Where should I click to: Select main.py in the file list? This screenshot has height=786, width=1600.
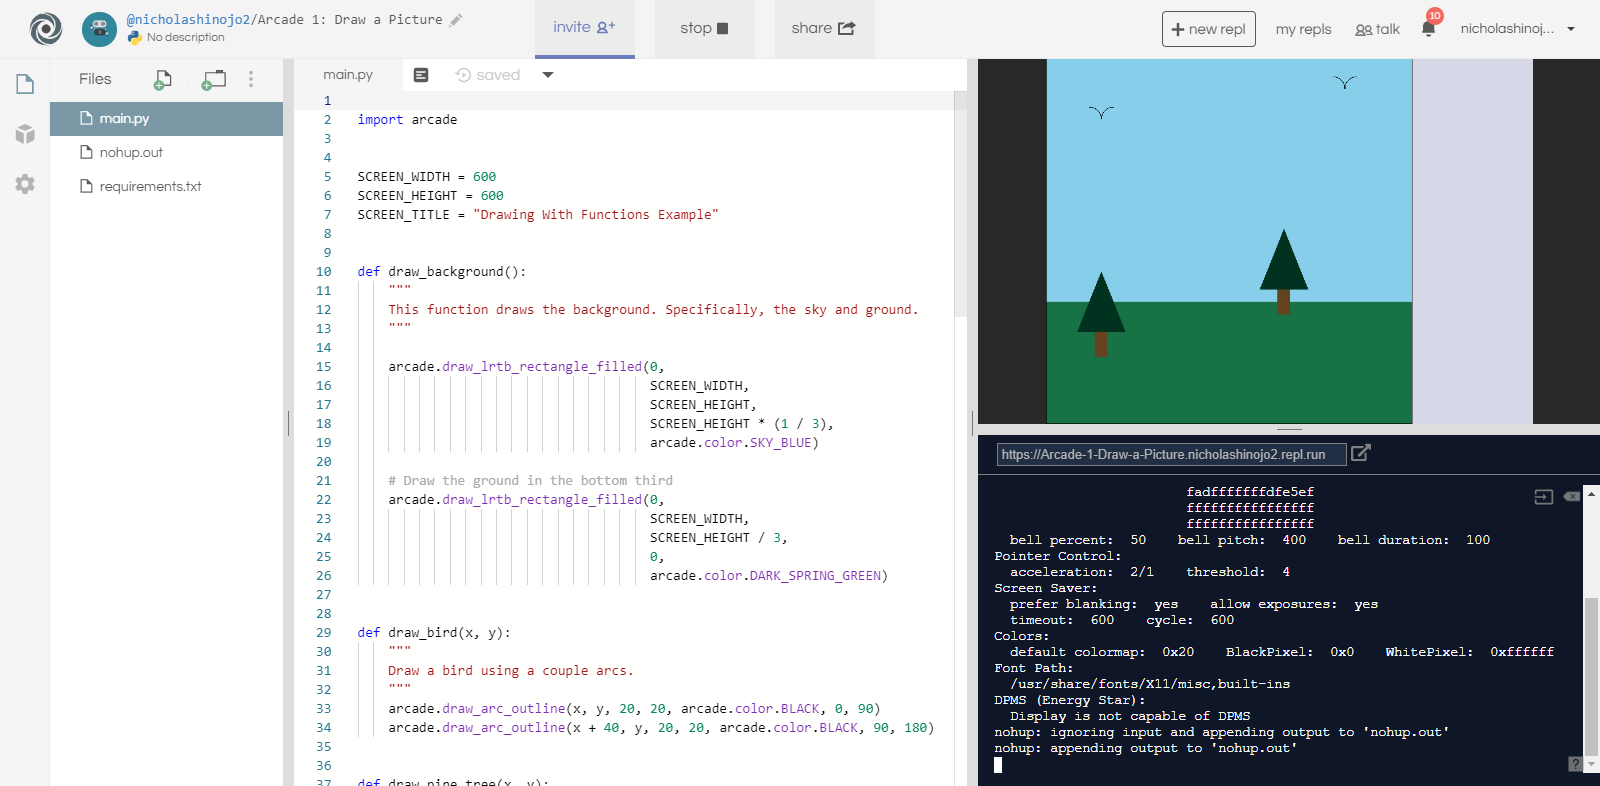click(x=166, y=118)
